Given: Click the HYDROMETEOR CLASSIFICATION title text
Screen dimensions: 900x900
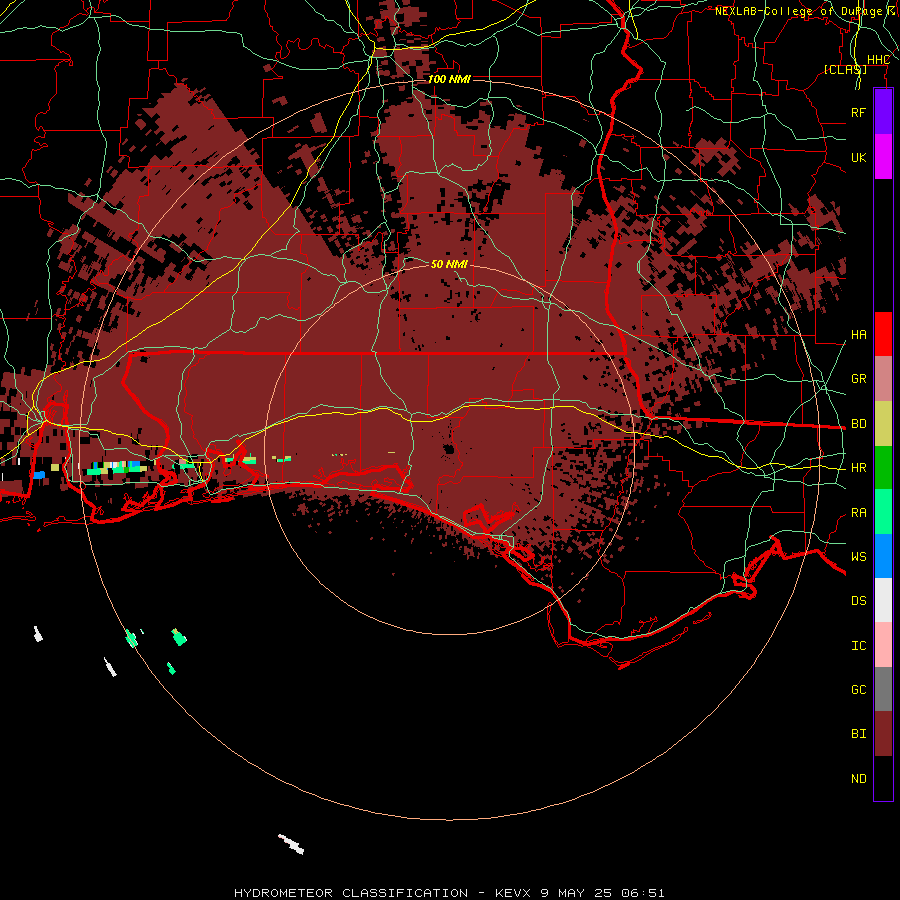Looking at the screenshot, I should tap(351, 893).
